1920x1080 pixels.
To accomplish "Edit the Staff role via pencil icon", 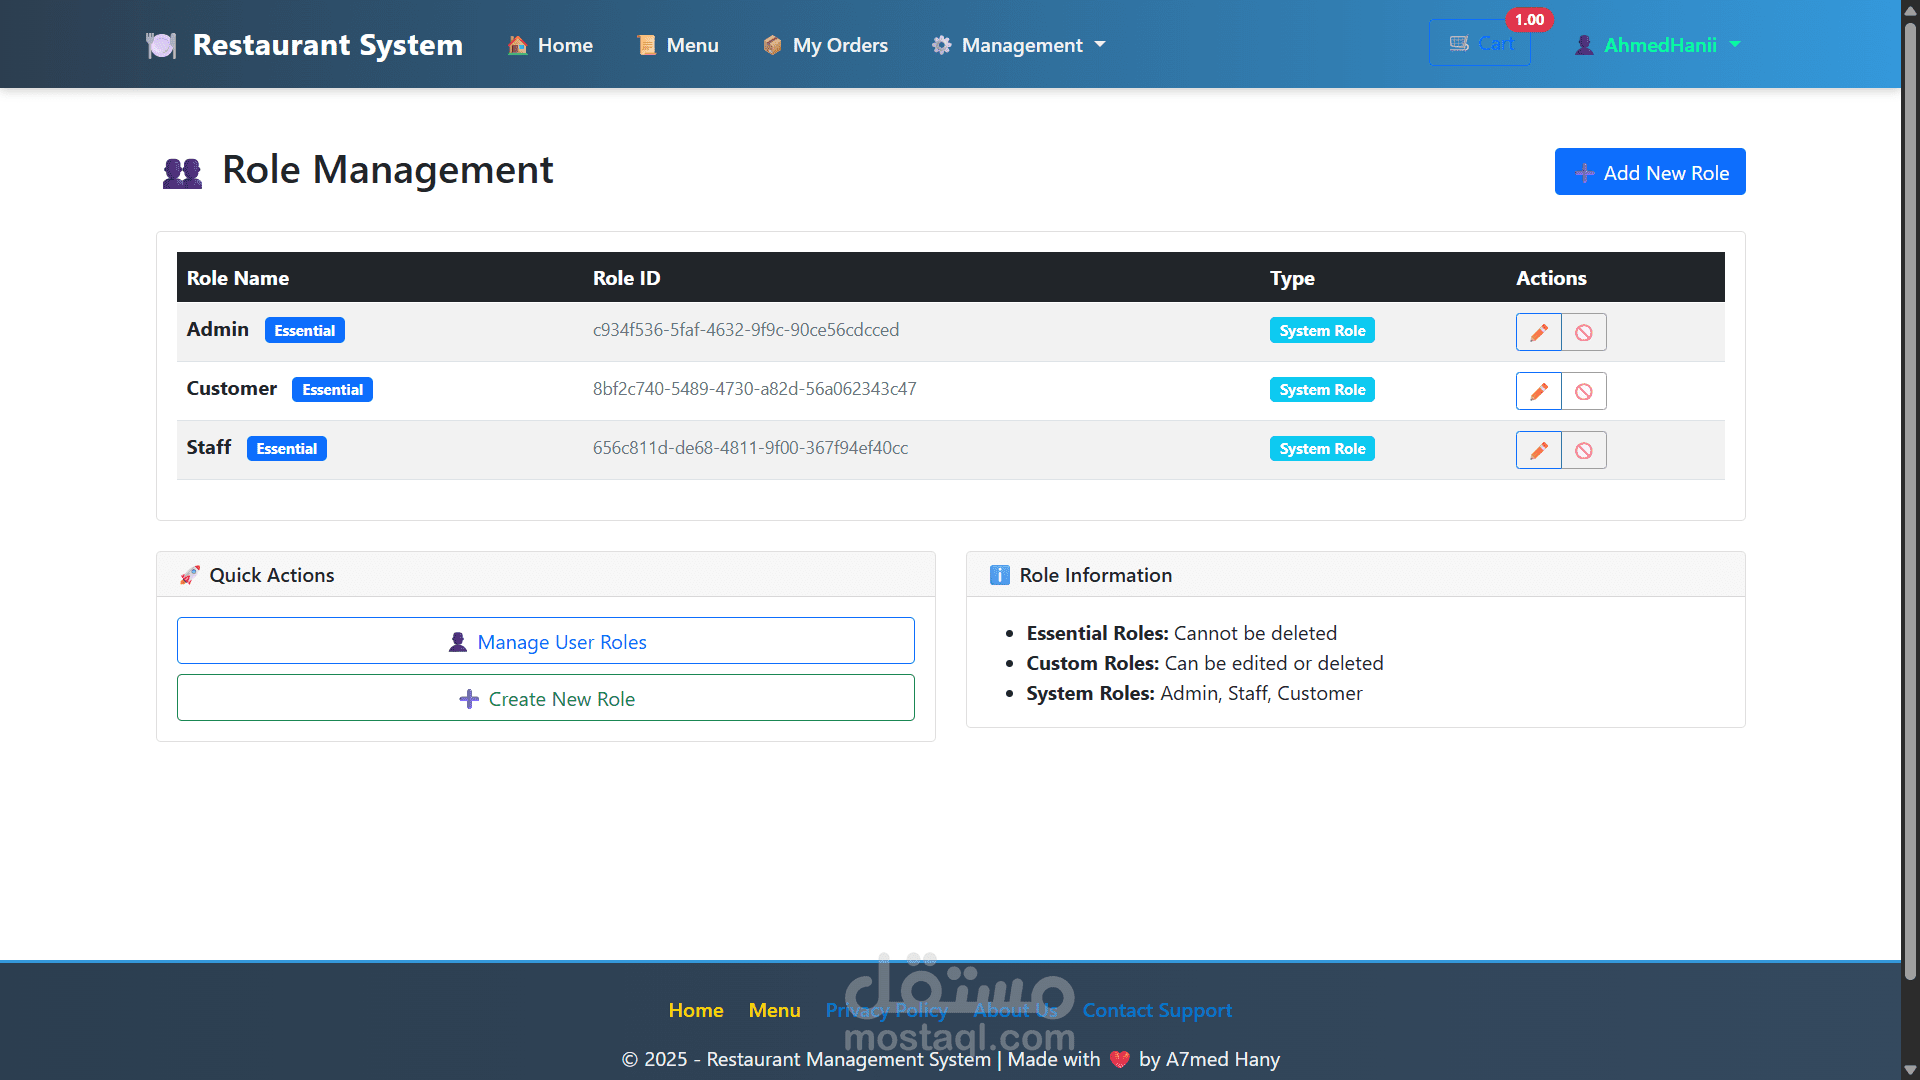I will tap(1538, 450).
